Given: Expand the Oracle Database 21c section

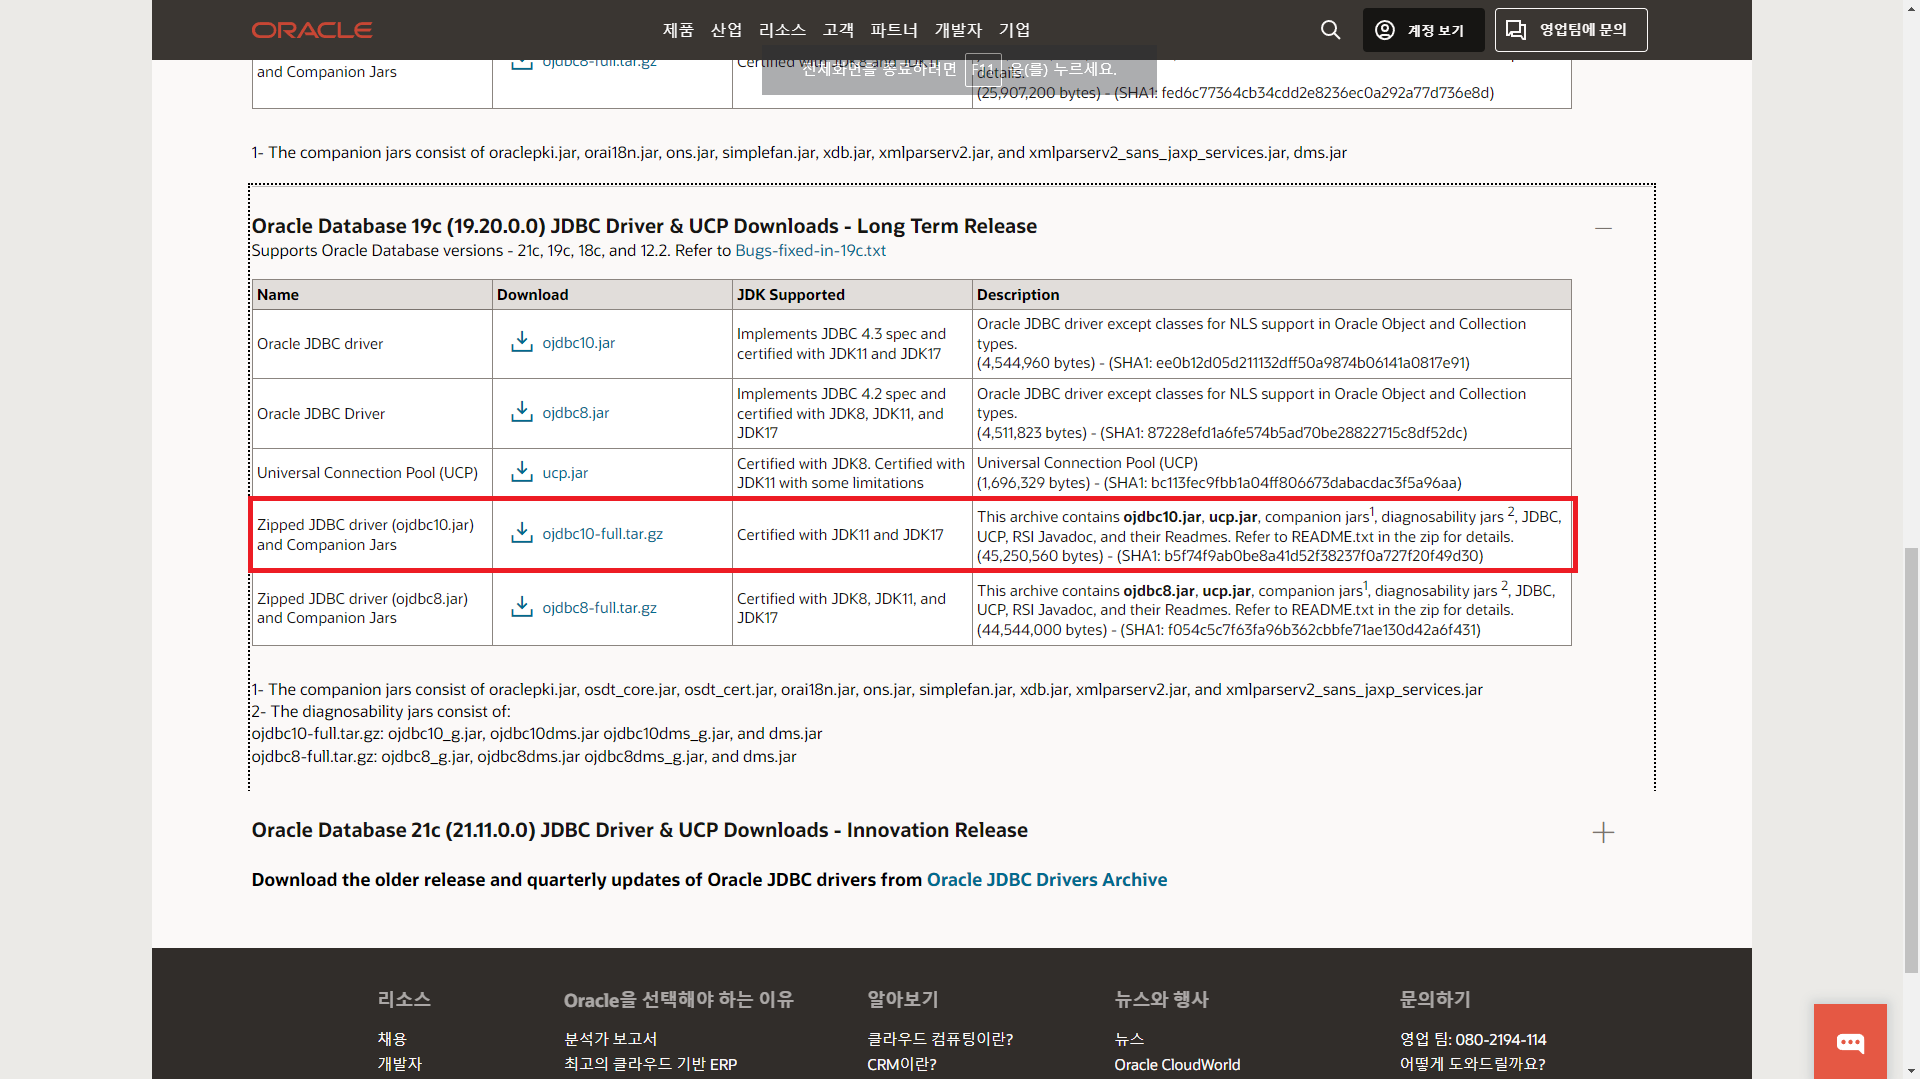Looking at the screenshot, I should 1603,832.
